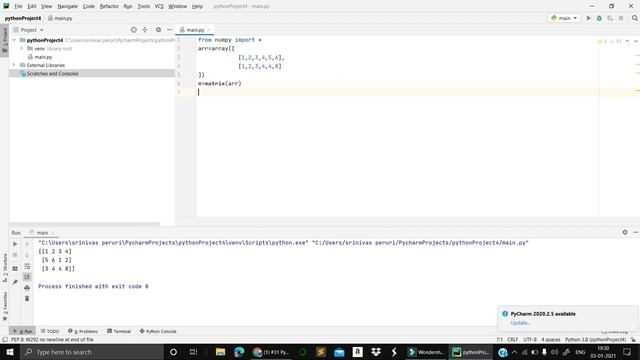Open the Run tool window tab
This screenshot has width=640, height=360.
(23, 331)
